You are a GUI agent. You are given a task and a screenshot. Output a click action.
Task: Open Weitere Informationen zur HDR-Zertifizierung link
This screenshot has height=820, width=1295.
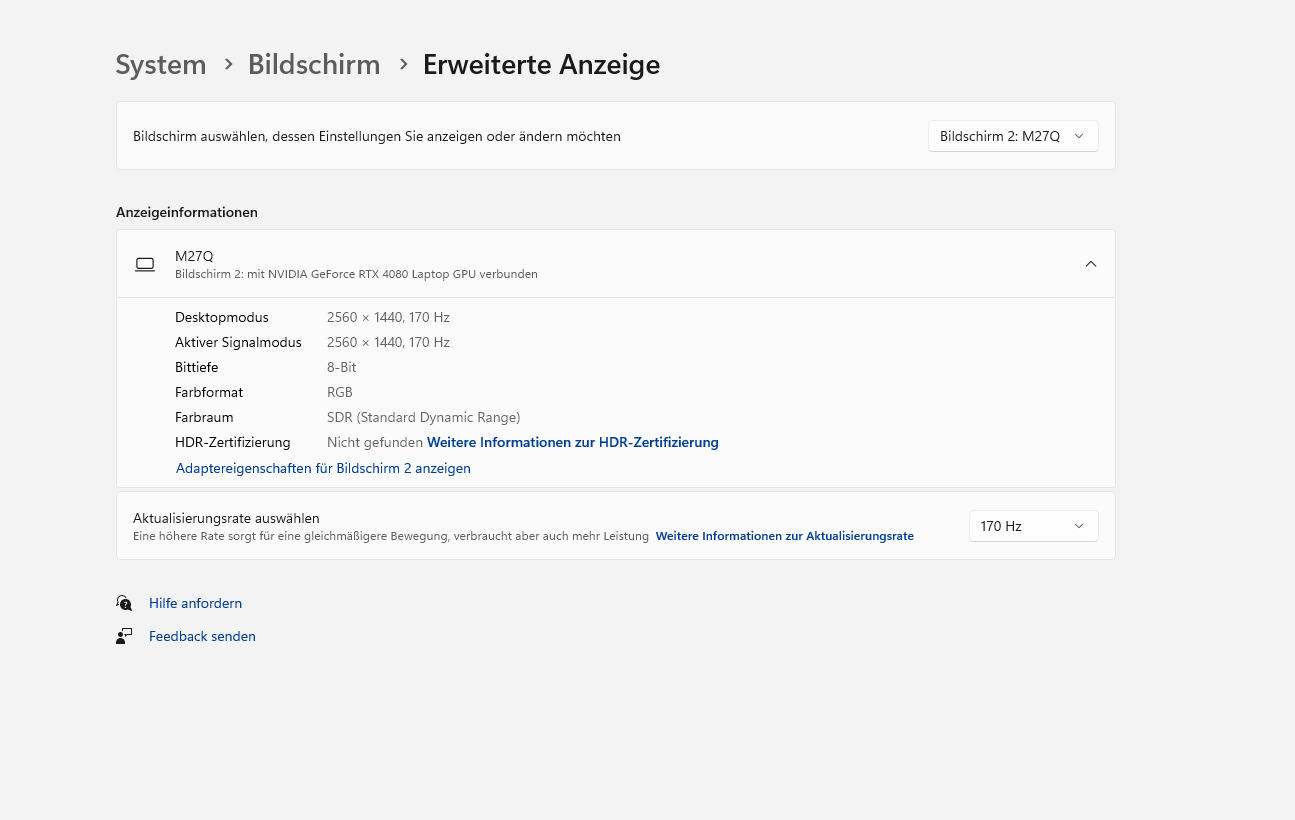coord(572,442)
